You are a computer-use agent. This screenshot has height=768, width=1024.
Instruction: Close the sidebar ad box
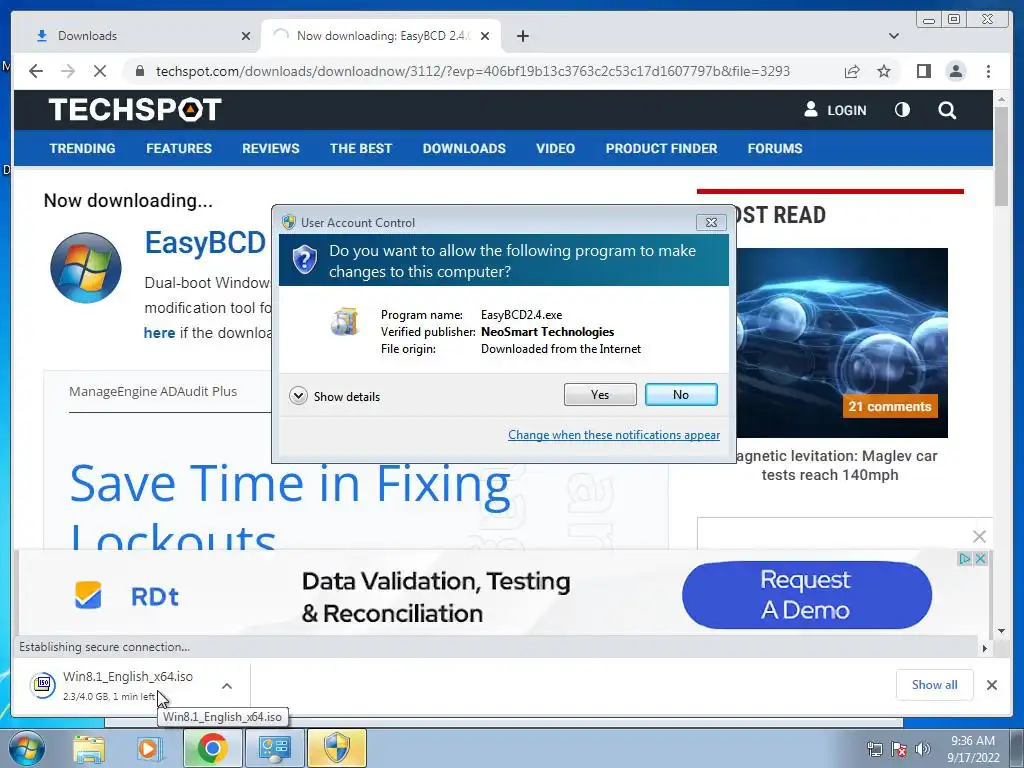[979, 536]
